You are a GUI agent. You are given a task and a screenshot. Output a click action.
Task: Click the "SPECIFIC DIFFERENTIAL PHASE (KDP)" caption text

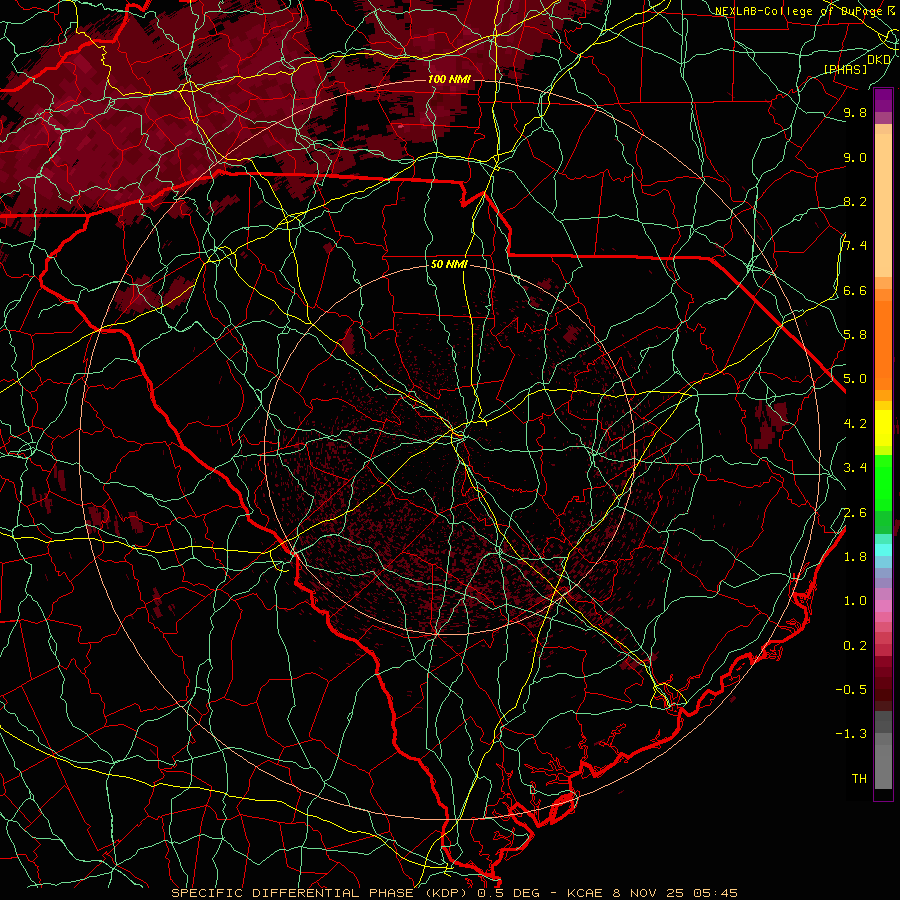point(319,893)
